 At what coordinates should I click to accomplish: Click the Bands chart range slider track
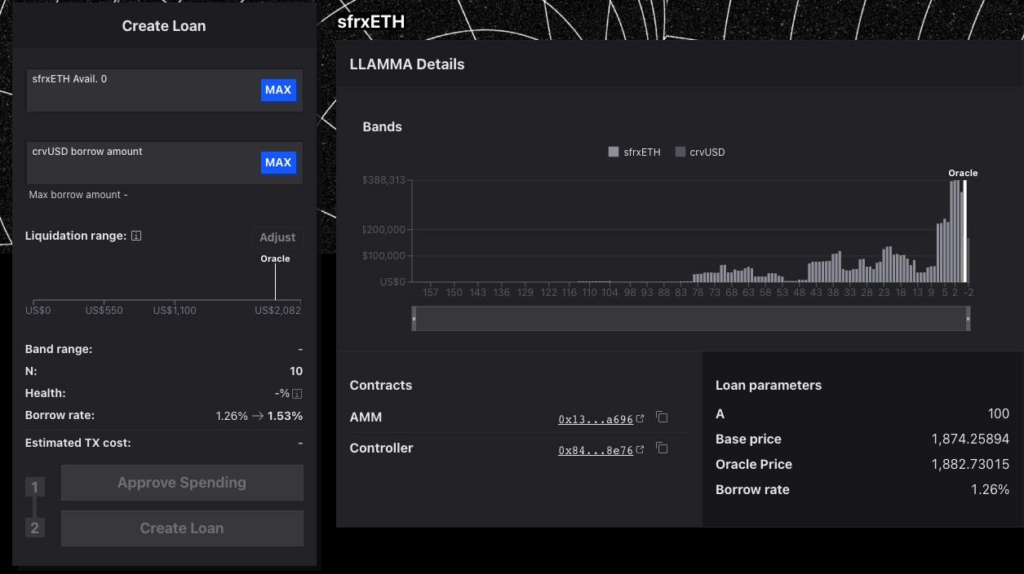pyautogui.click(x=690, y=318)
